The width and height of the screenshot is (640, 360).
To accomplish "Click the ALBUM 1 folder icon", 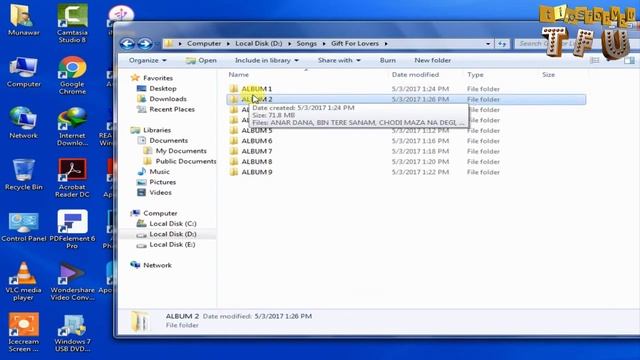I will (x=233, y=89).
